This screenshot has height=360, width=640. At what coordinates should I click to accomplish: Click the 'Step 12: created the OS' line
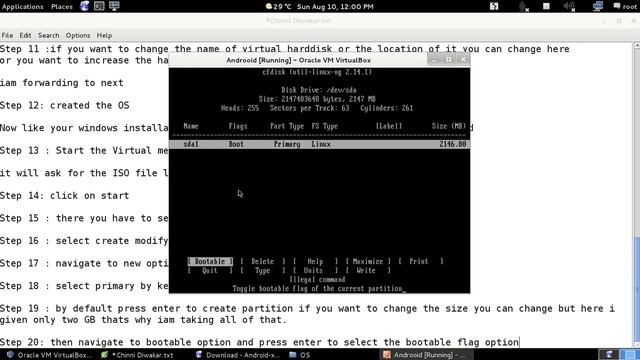64,105
